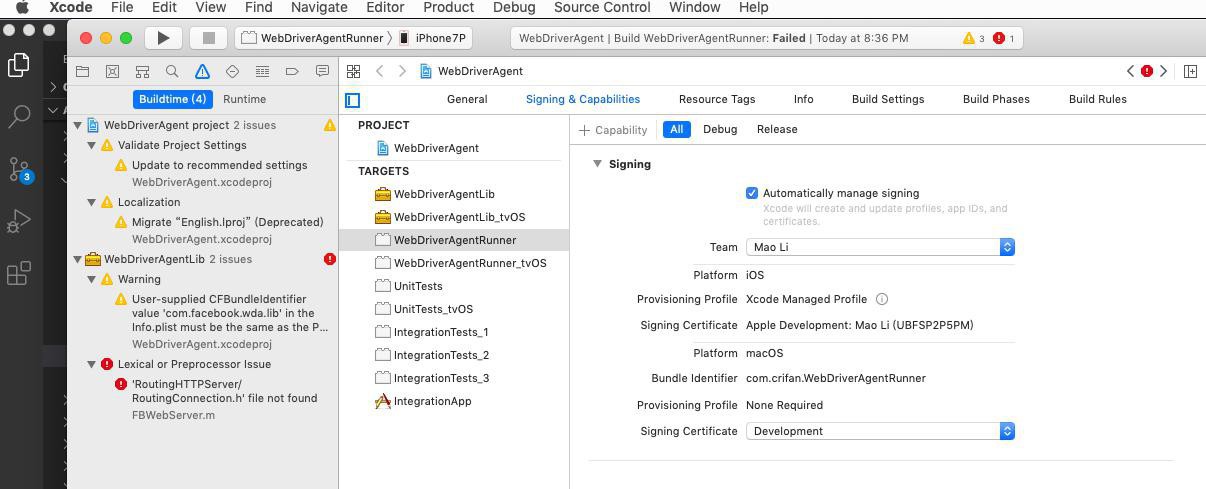Open VS Code Run and Debug icon

[19, 221]
